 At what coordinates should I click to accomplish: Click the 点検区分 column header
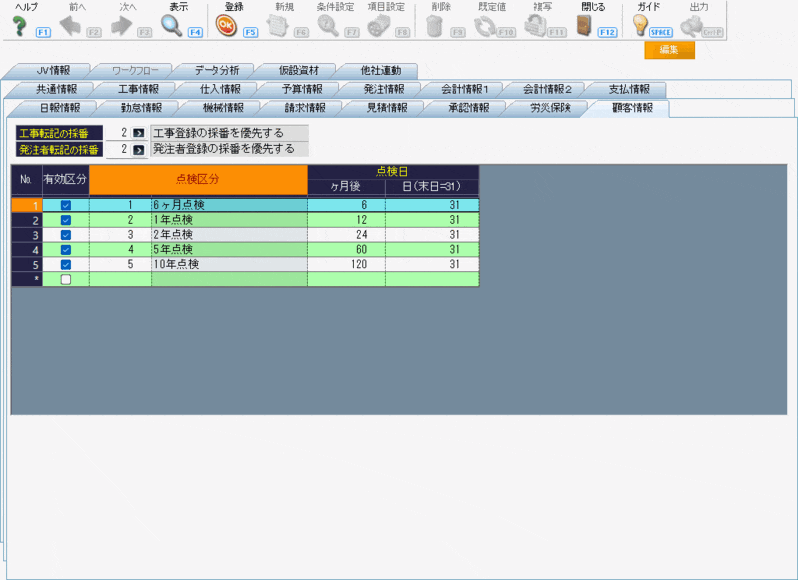pyautogui.click(x=198, y=179)
